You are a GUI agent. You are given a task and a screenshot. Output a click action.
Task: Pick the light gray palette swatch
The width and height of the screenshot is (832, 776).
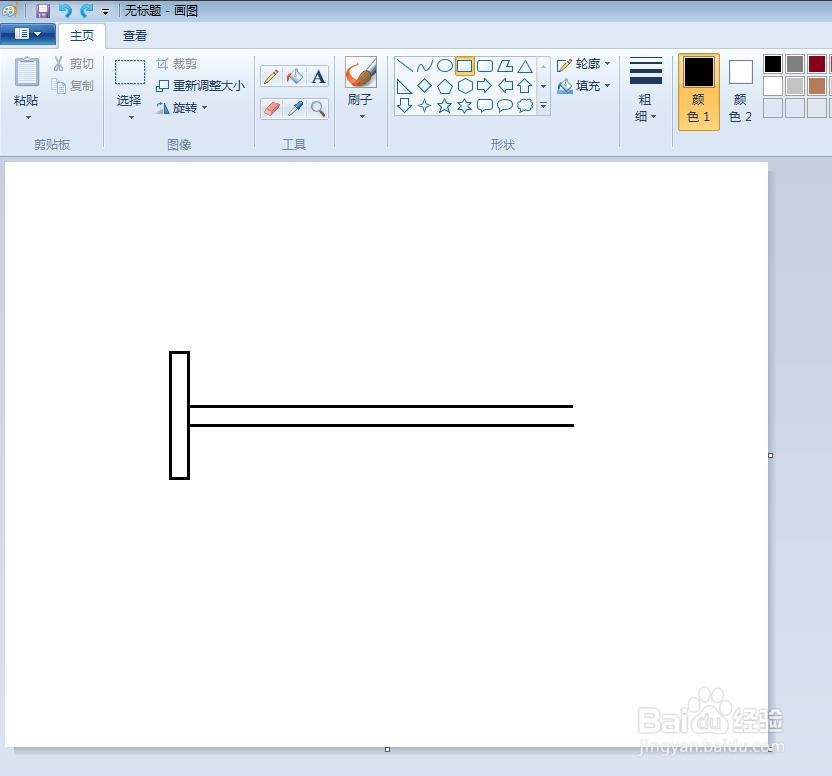[795, 86]
